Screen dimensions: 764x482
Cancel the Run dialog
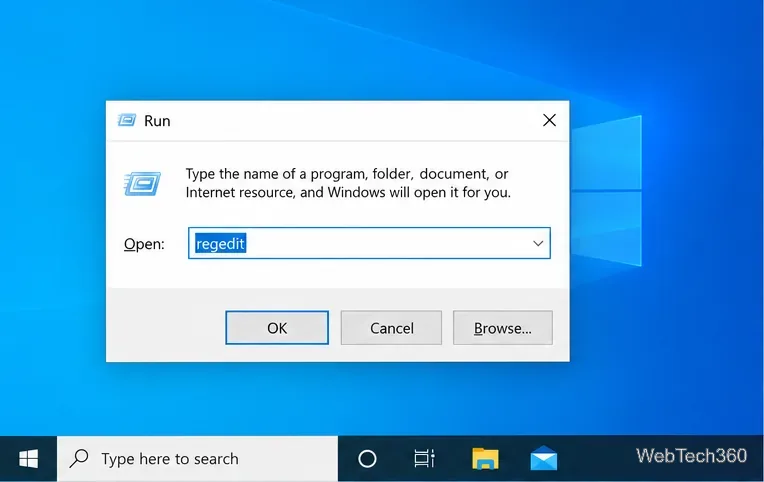point(391,328)
